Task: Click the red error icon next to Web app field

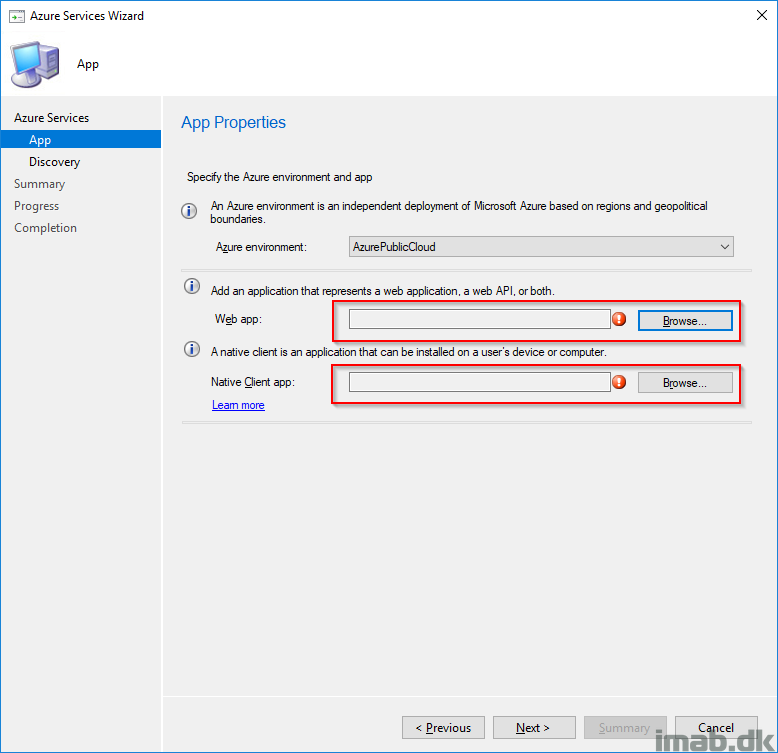Action: tap(619, 319)
